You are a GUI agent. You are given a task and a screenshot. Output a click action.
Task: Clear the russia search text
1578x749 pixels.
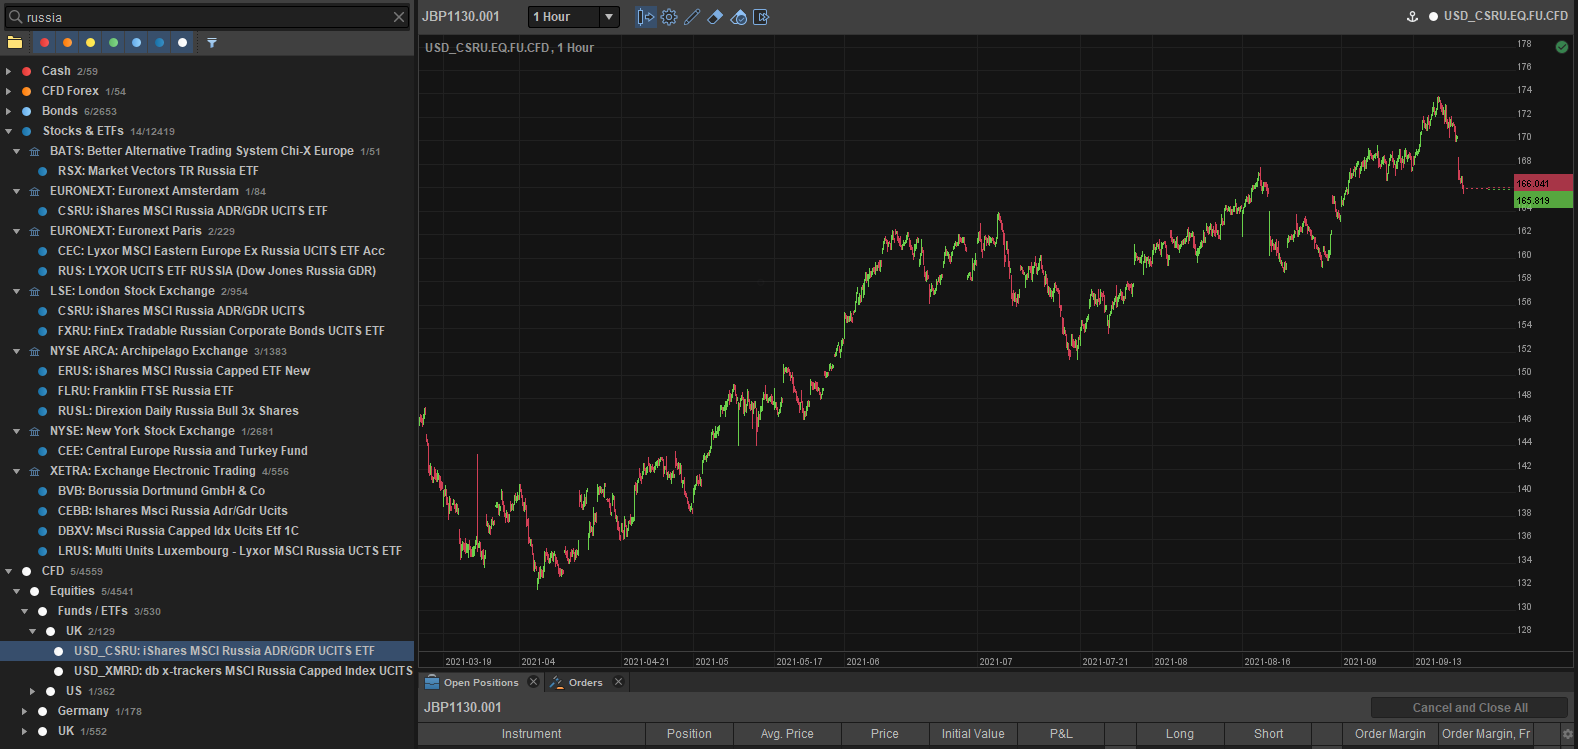click(399, 17)
